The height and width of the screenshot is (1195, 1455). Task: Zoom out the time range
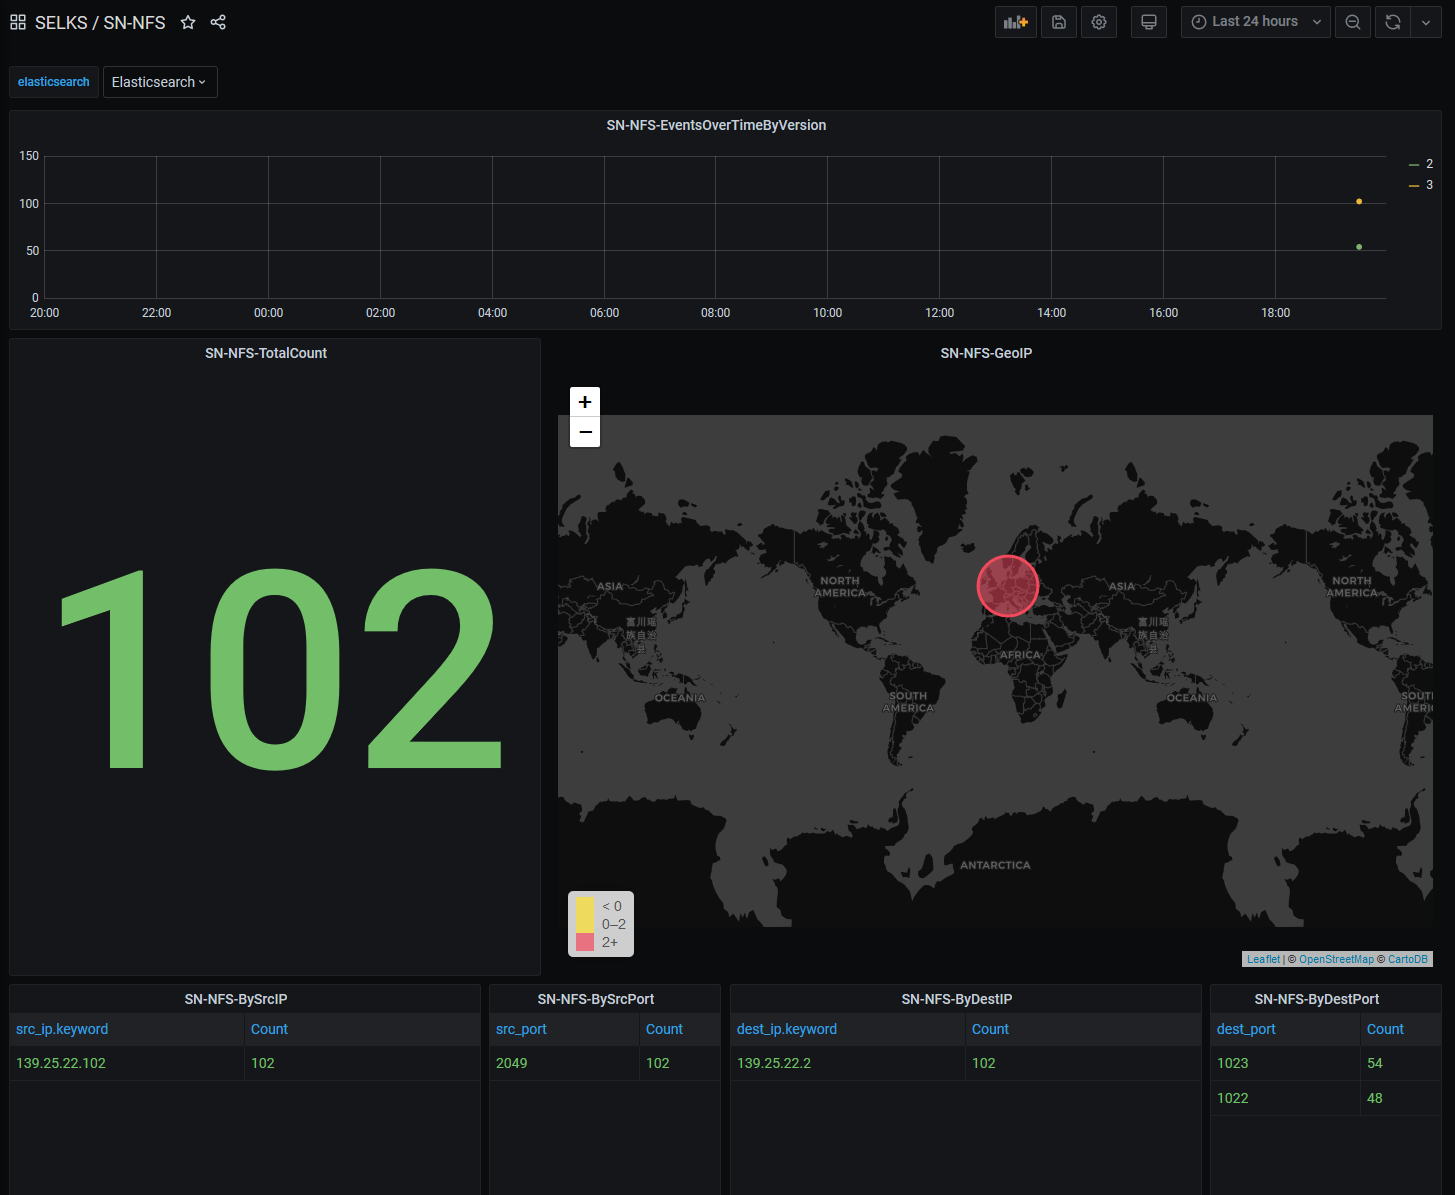tap(1353, 22)
